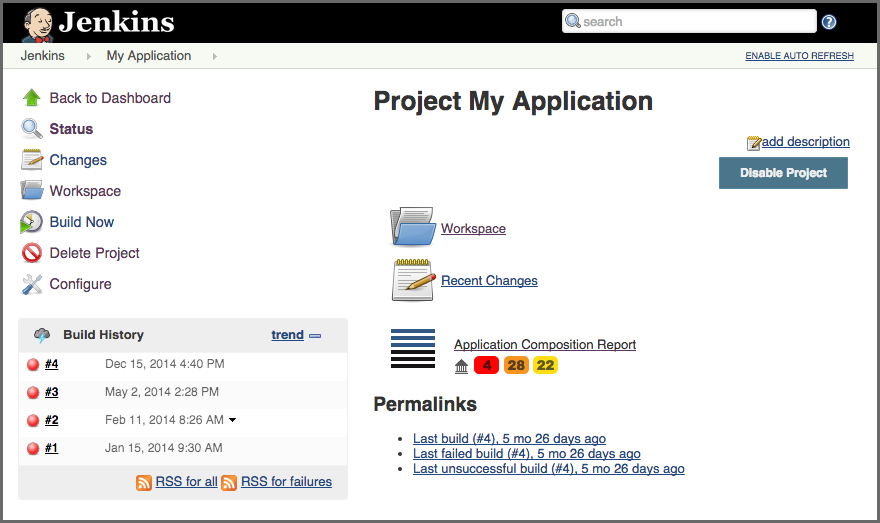Image resolution: width=880 pixels, height=523 pixels.
Task: Click the green Back to Dashboard arrow icon
Action: pos(31,98)
